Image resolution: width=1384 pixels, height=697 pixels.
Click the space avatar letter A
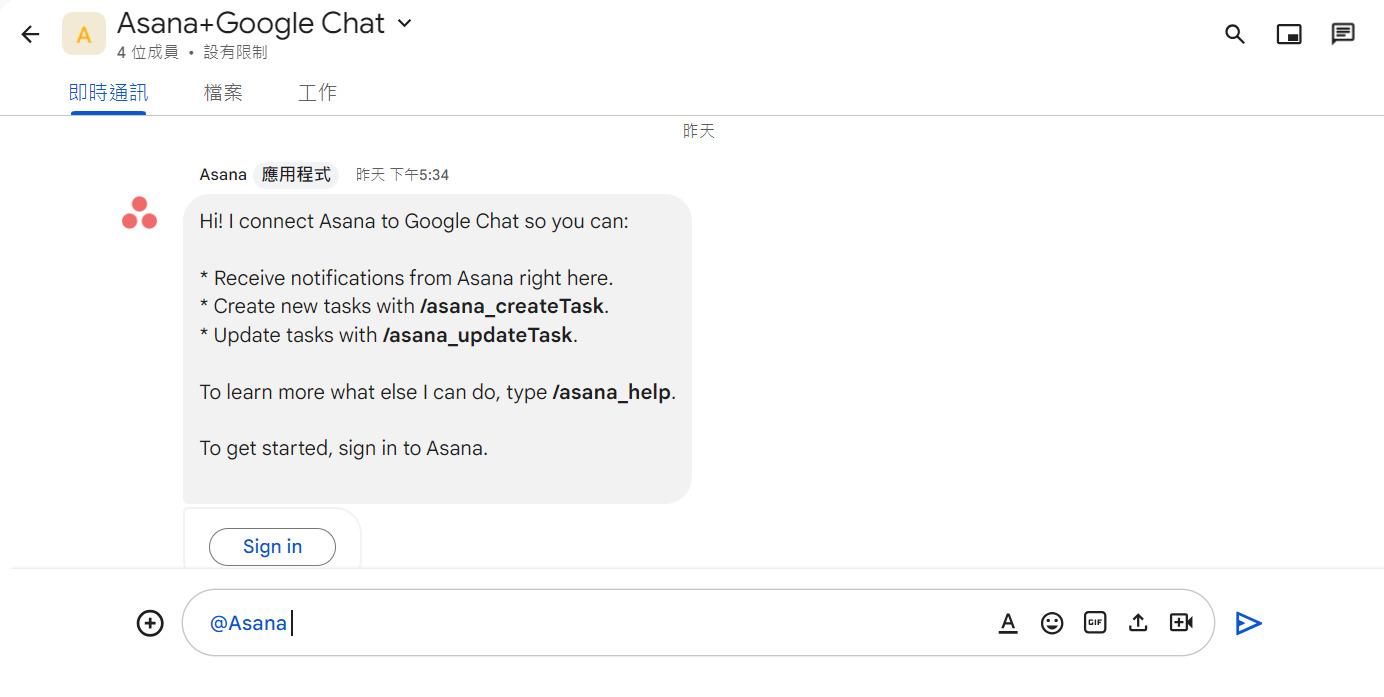[x=84, y=34]
